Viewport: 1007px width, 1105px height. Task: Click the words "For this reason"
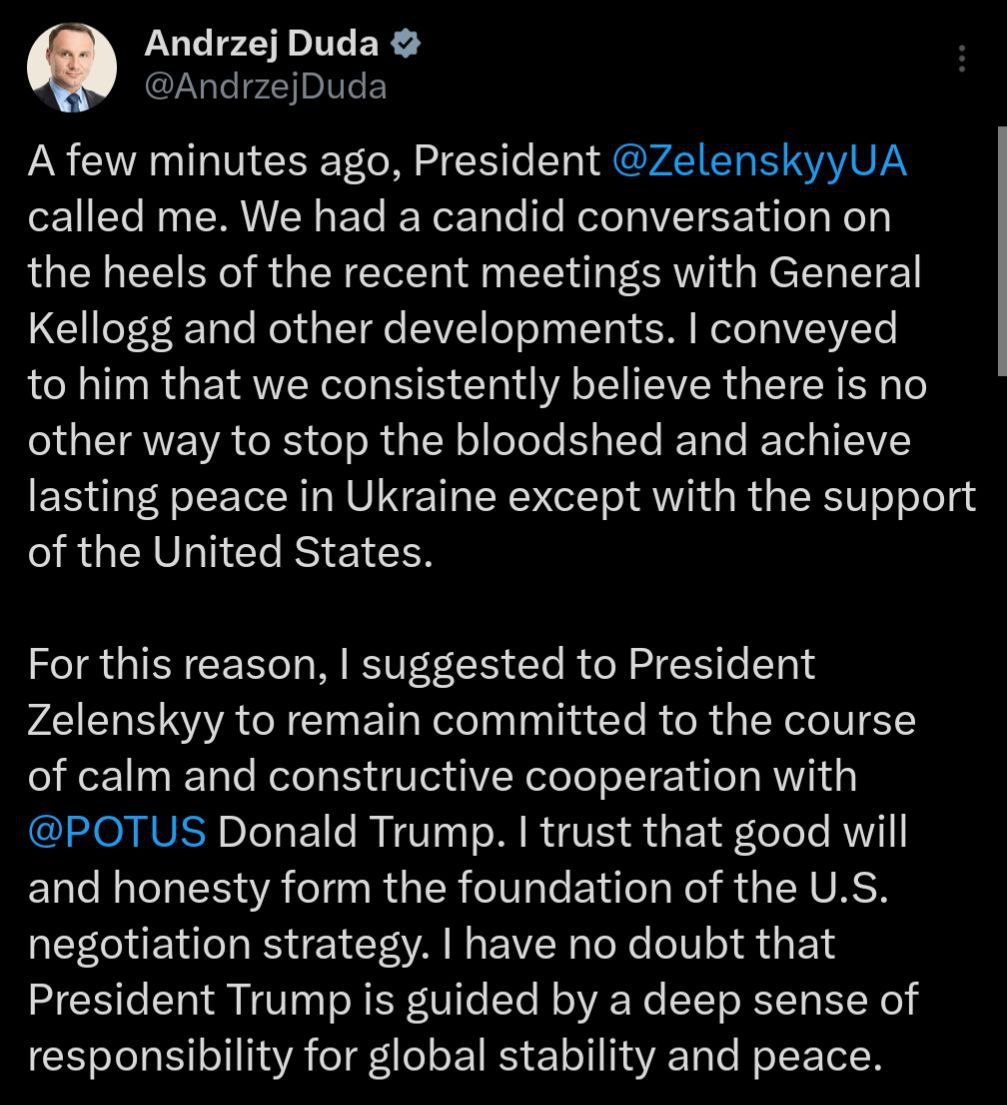coord(170,664)
